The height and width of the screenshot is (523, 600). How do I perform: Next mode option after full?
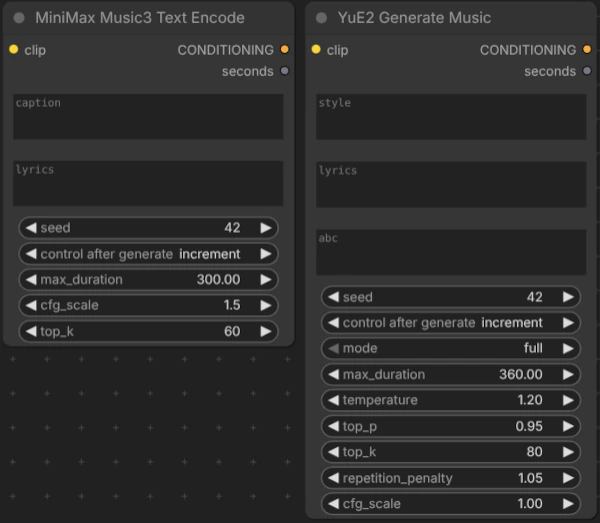[568, 349]
